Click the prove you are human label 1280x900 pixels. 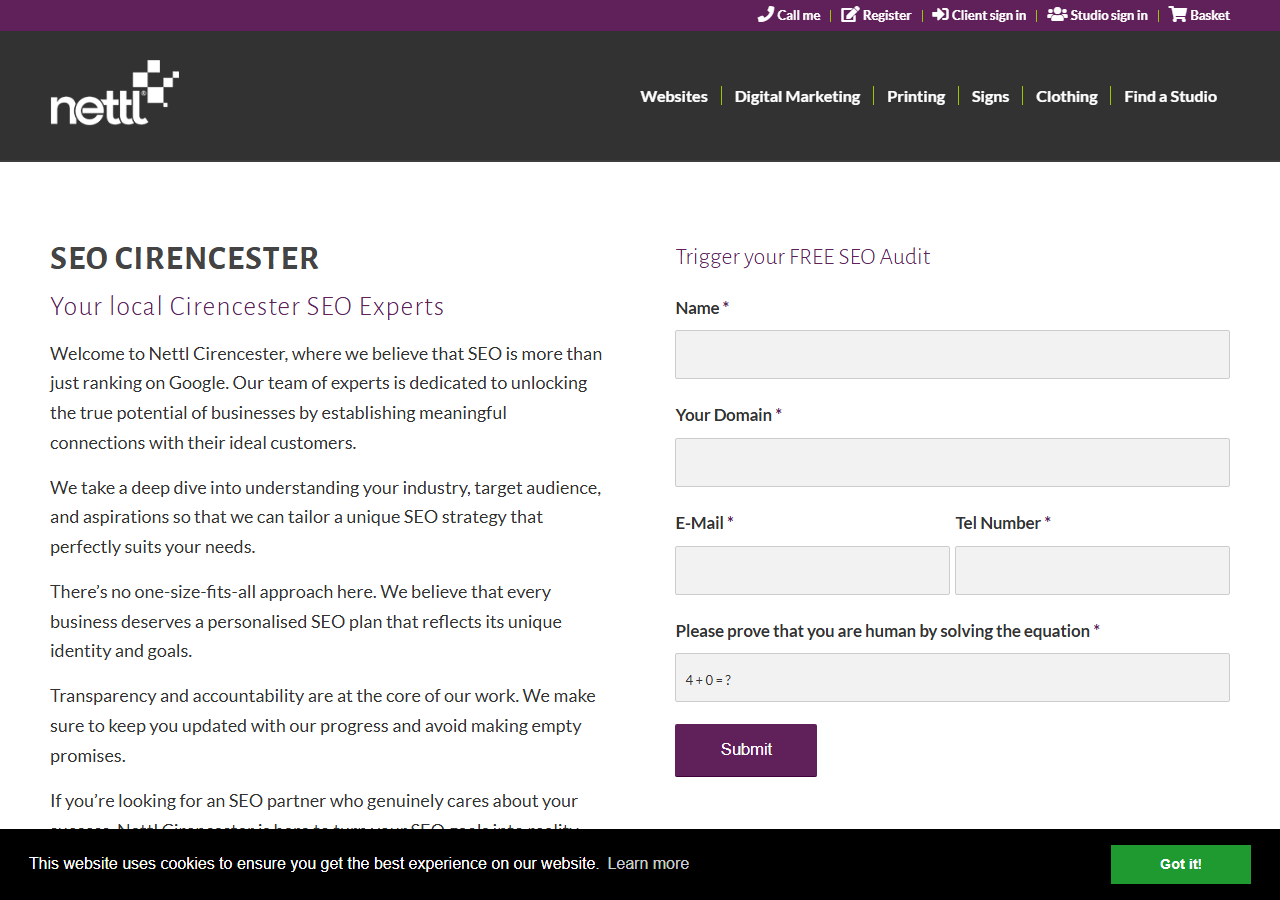point(887,631)
